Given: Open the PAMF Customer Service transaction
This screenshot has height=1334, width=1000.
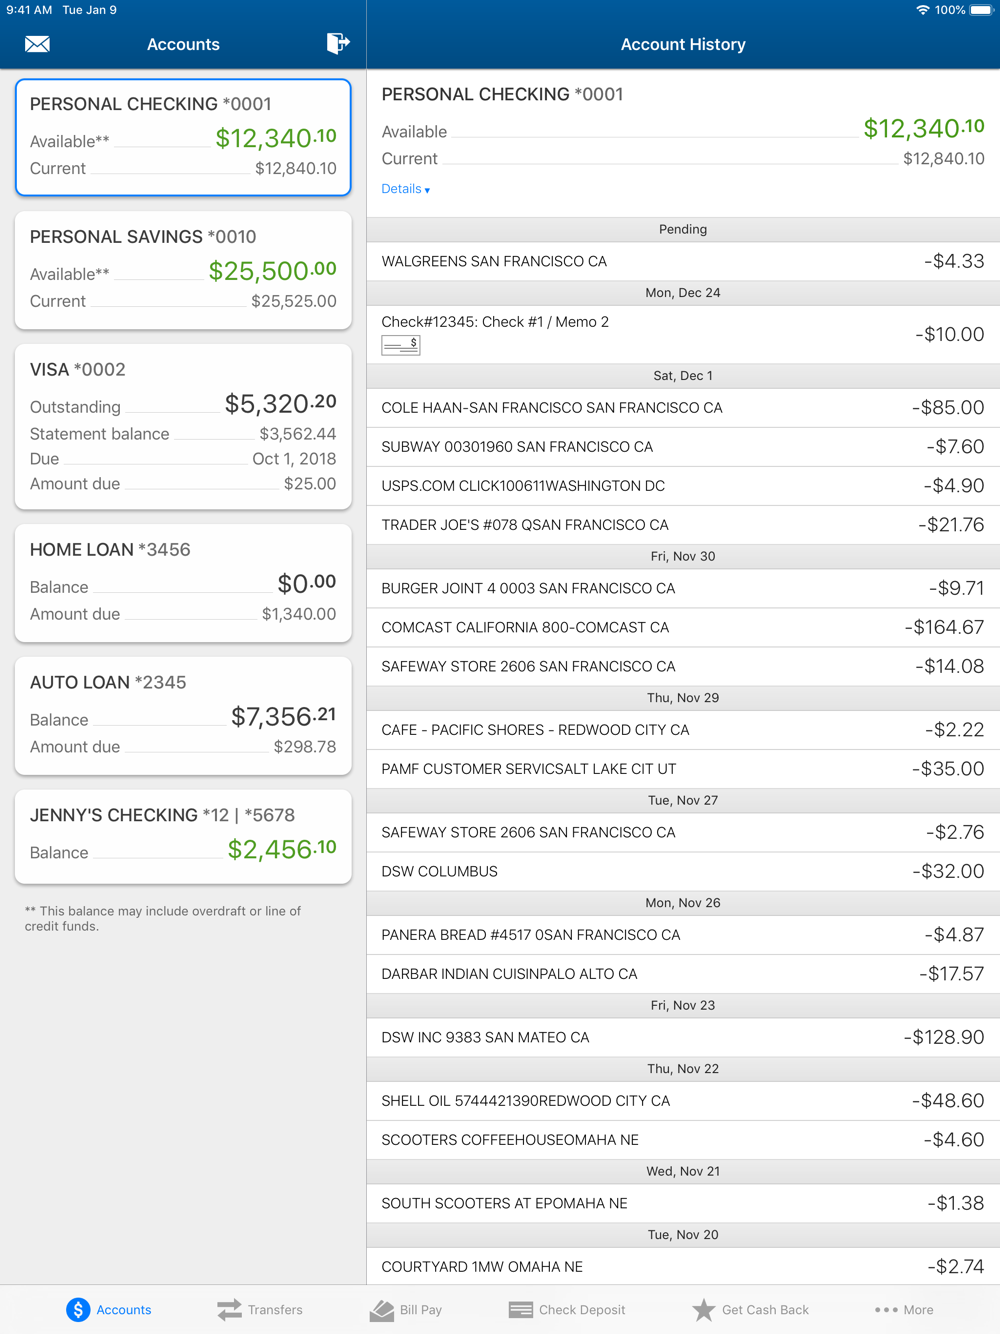Looking at the screenshot, I should pyautogui.click(x=683, y=769).
